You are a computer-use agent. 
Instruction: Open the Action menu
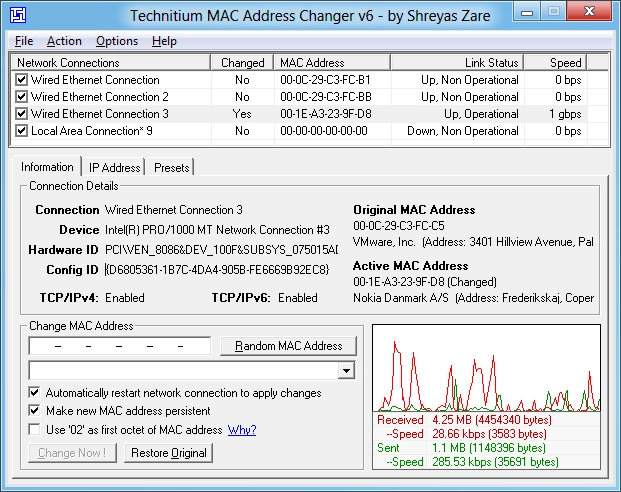click(64, 41)
